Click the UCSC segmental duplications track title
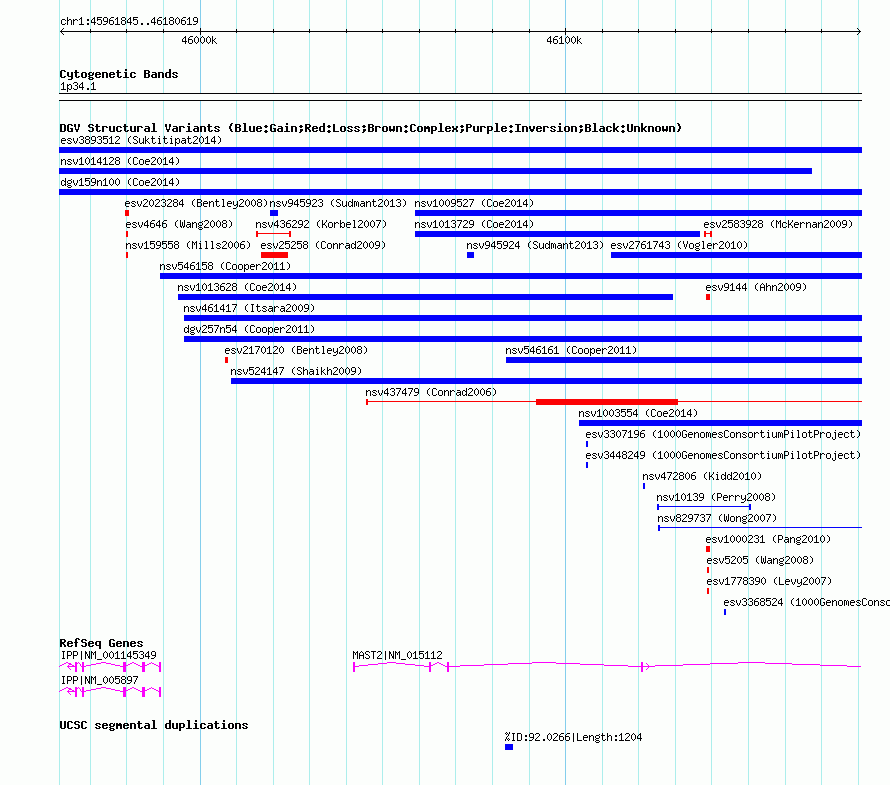 (x=154, y=725)
